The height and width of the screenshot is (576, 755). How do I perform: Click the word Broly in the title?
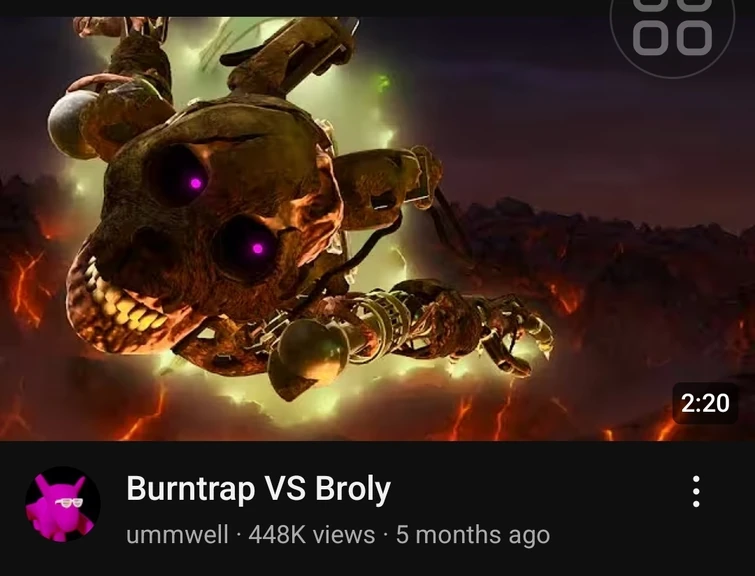coord(353,488)
